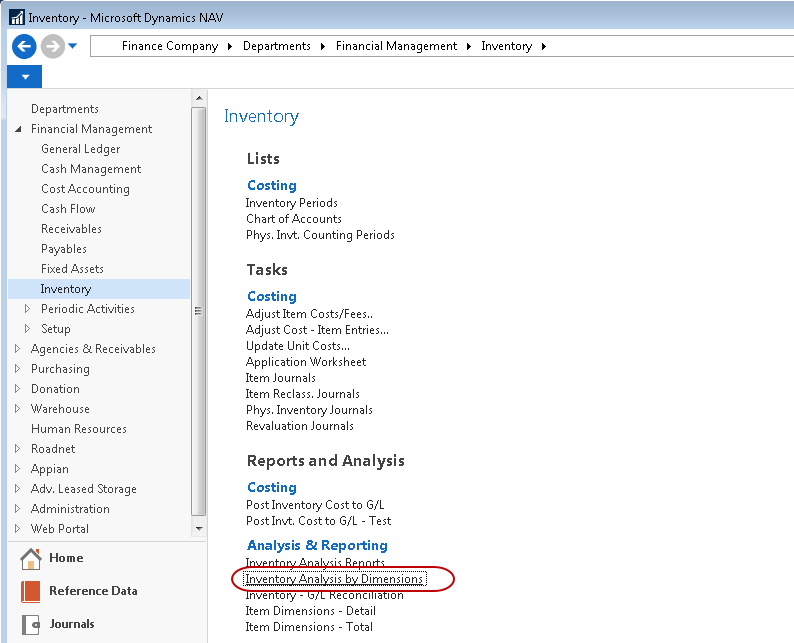Open Inventory Analysis by Dimensions link
Viewport: 794px width, 643px height.
pyautogui.click(x=334, y=579)
